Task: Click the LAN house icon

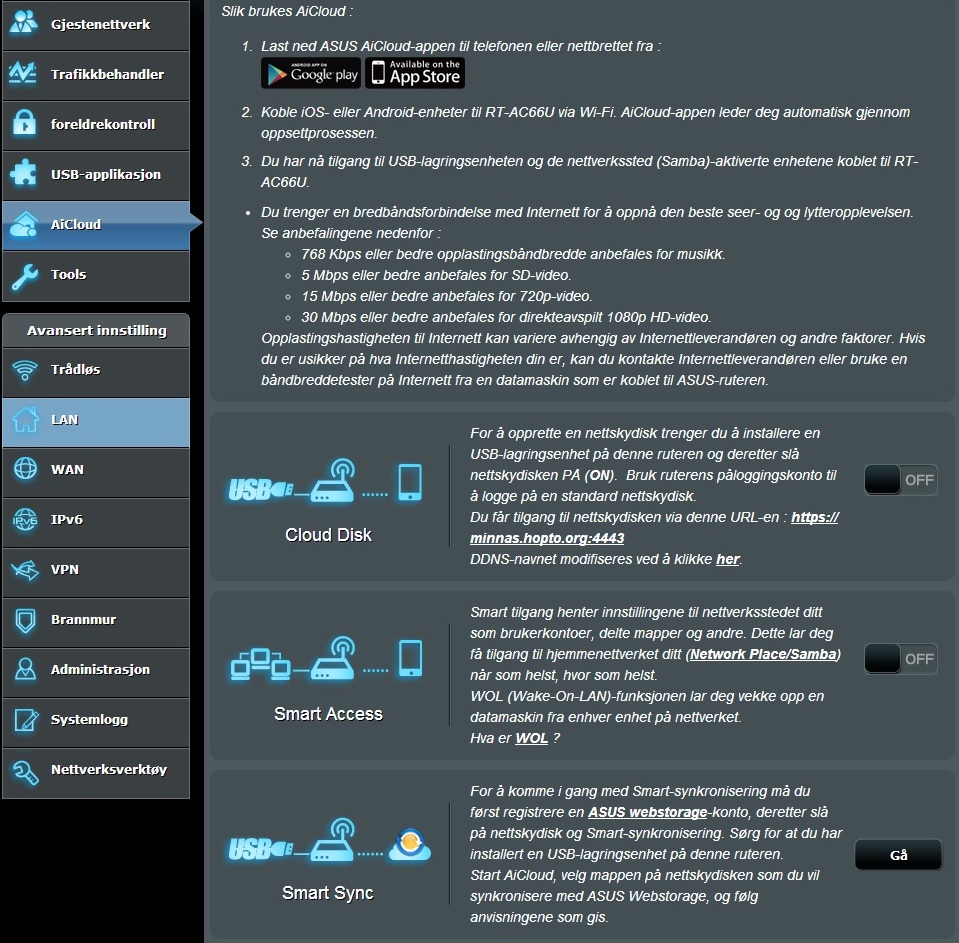Action: tap(26, 420)
